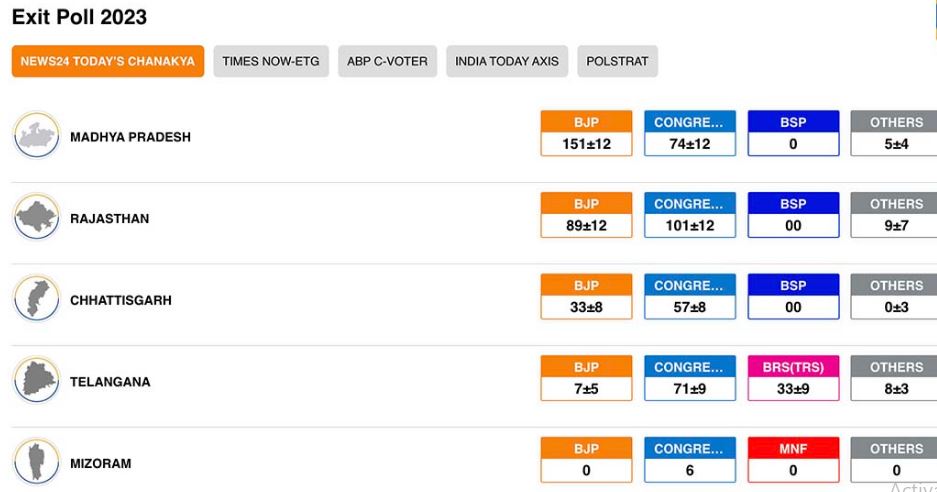The width and height of the screenshot is (937, 492).
Task: Open the ABP C-Voter tab
Action: click(x=387, y=61)
